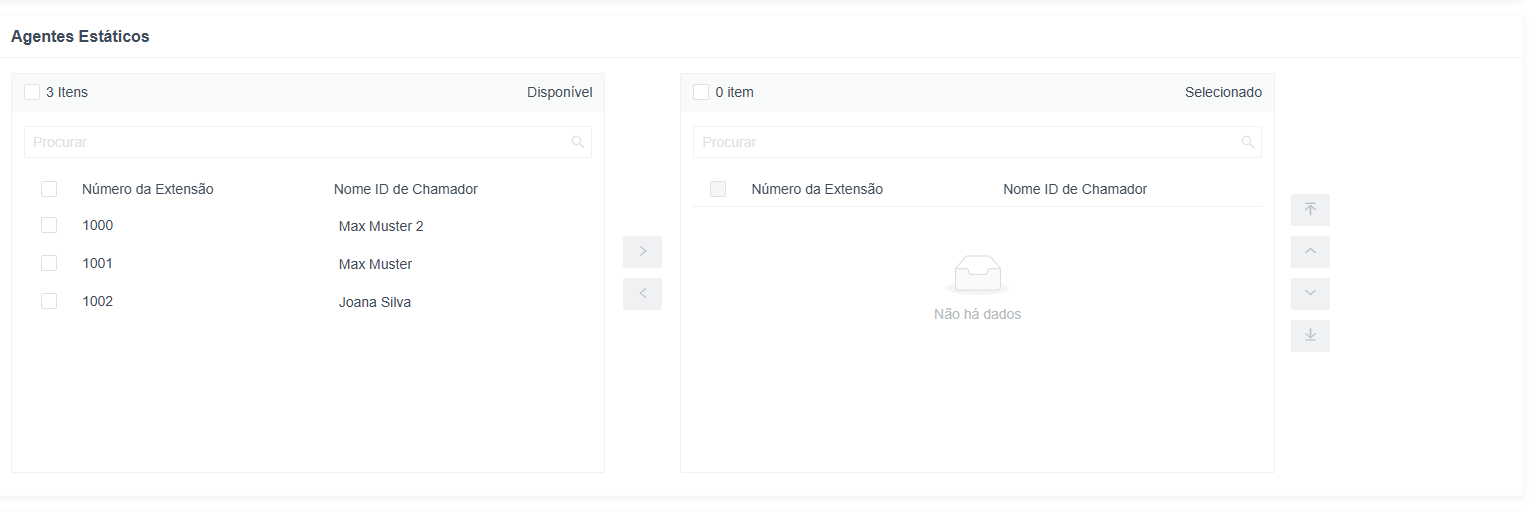This screenshot has width=1534, height=513.
Task: Click the "Nome ID de Chamador" header in the Disponível table
Action: click(x=406, y=189)
